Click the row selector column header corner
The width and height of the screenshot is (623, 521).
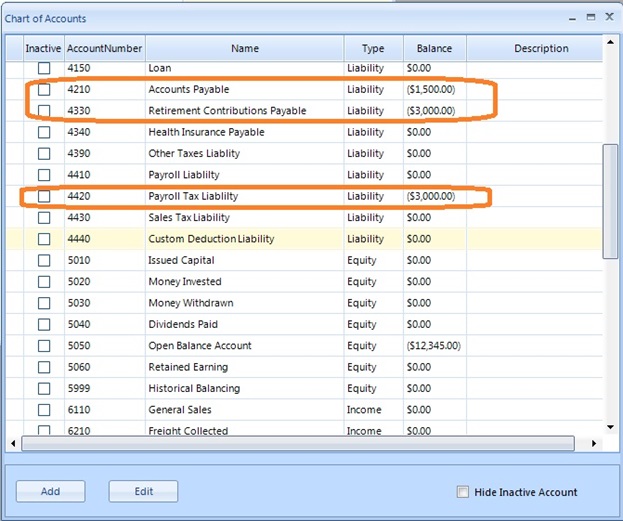14,48
